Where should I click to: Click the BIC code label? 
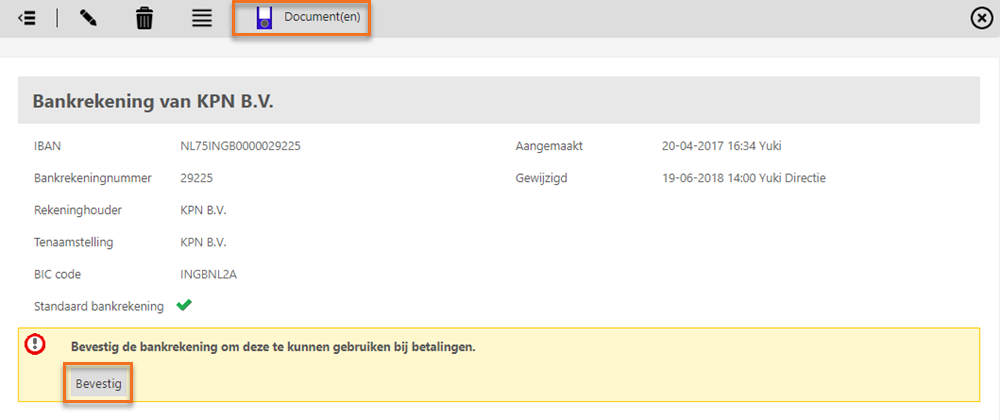[x=57, y=275]
